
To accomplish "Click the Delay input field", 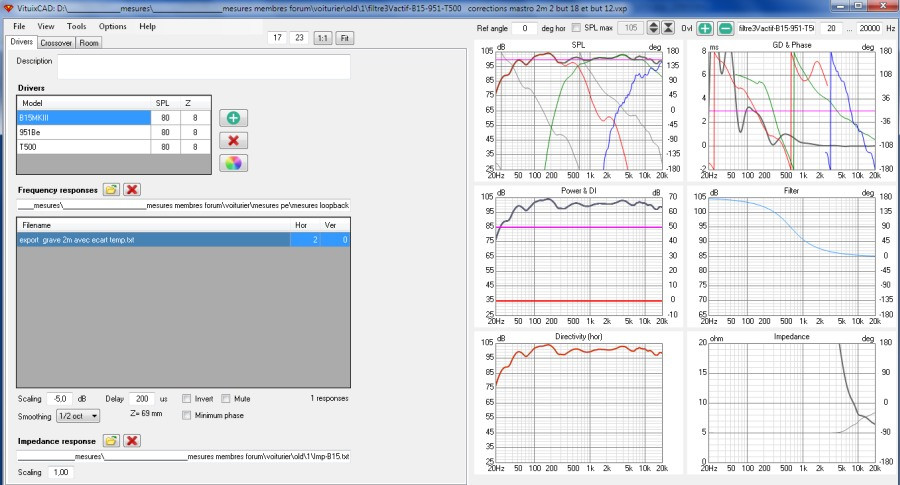I will click(x=142, y=398).
